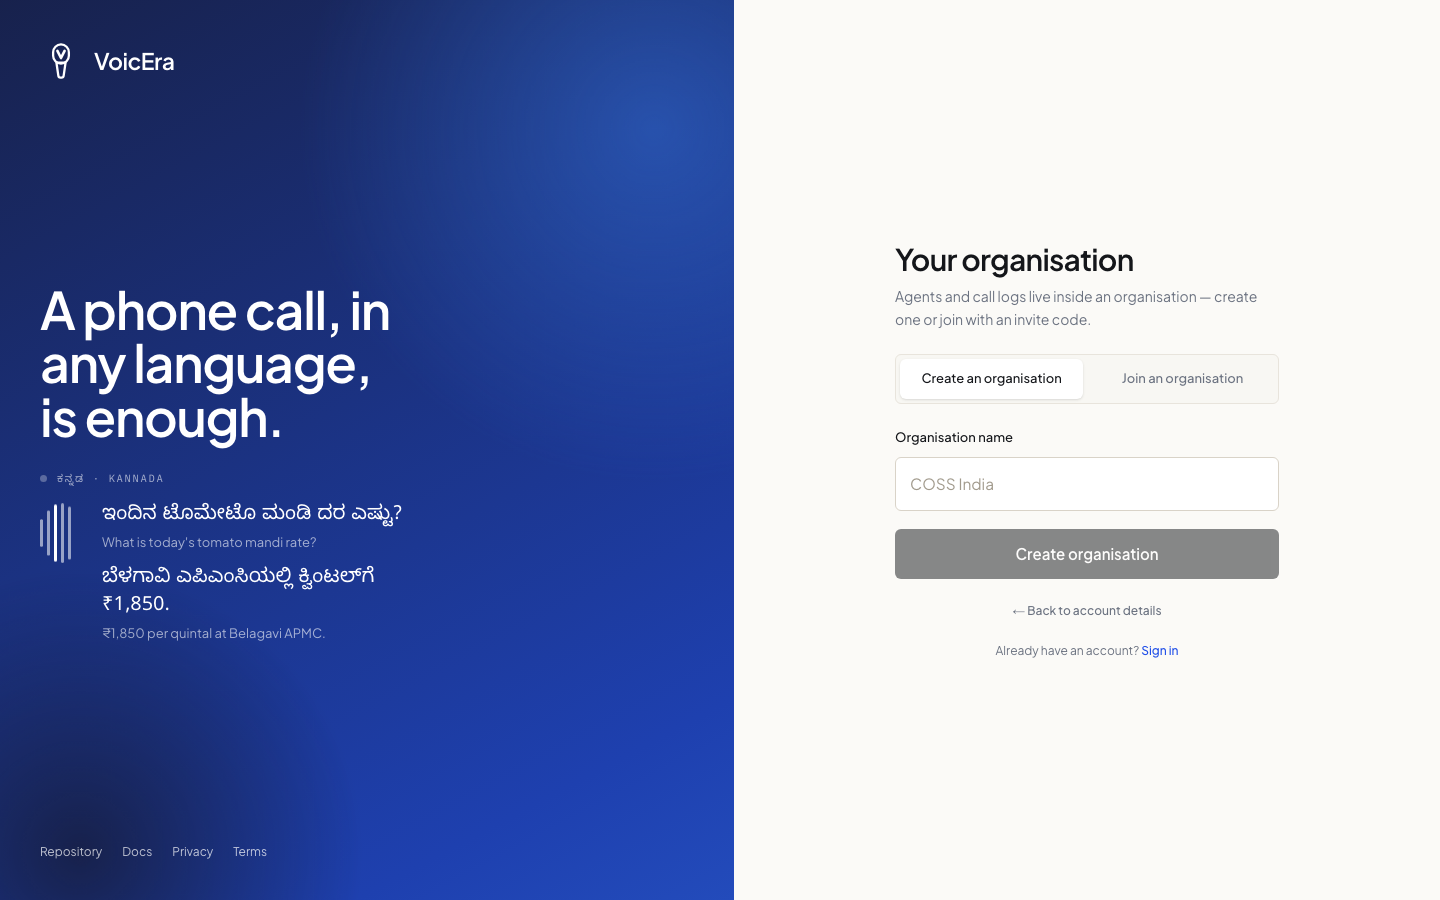Click the left arrow beside Back to account details
The image size is (1440, 900).
point(1018,611)
